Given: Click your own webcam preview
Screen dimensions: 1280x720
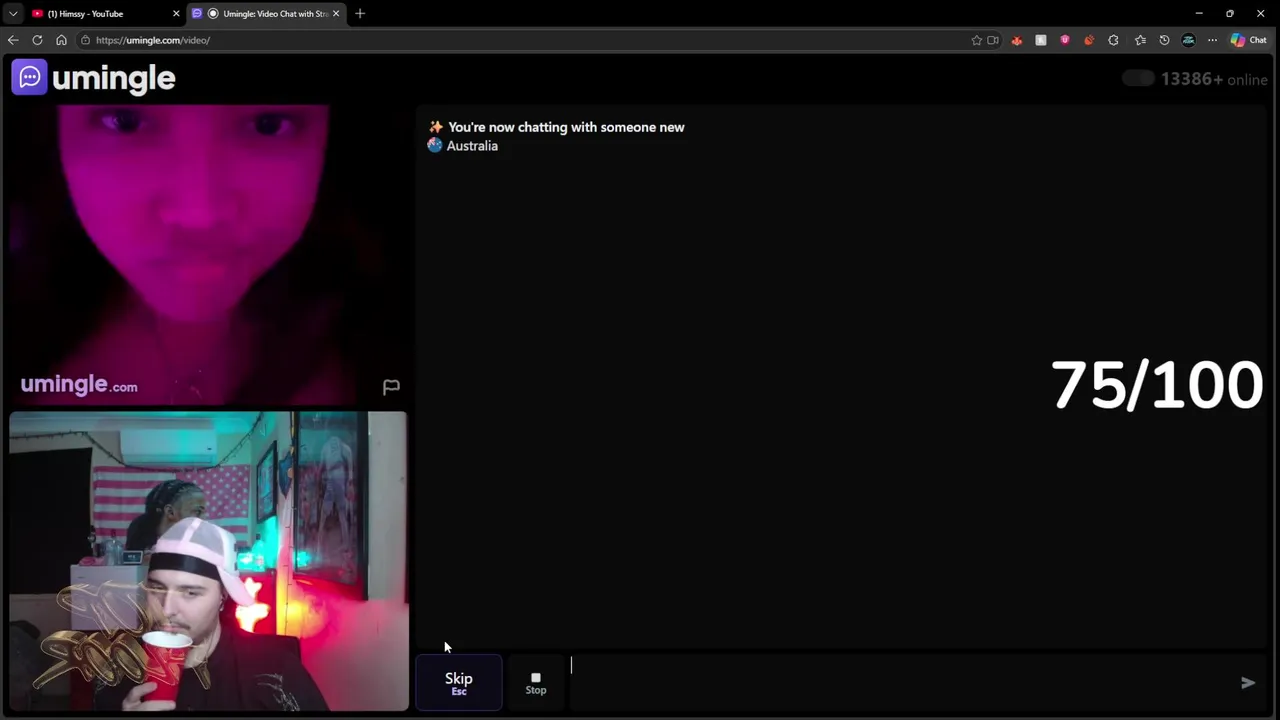Looking at the screenshot, I should (208, 561).
